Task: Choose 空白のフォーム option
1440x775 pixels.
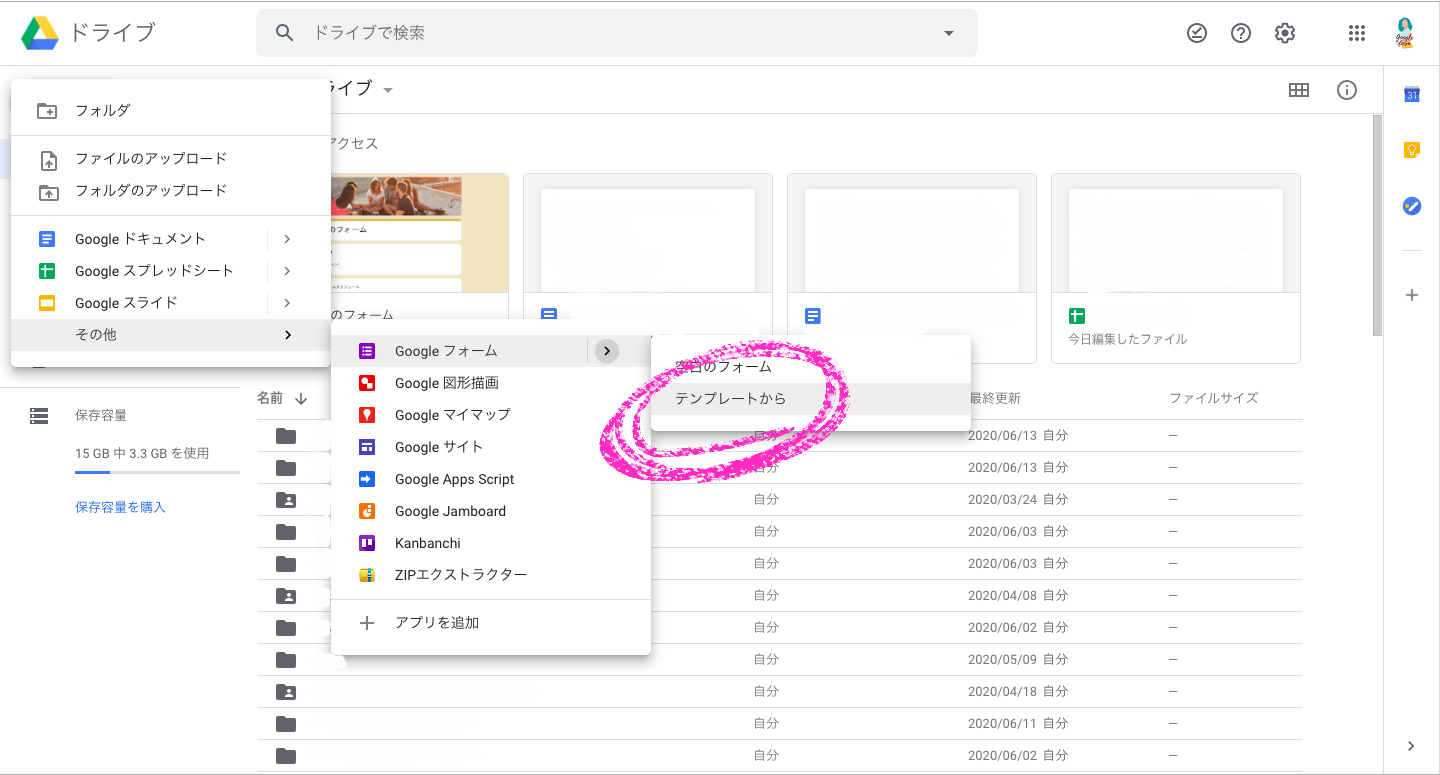Action: click(x=810, y=367)
